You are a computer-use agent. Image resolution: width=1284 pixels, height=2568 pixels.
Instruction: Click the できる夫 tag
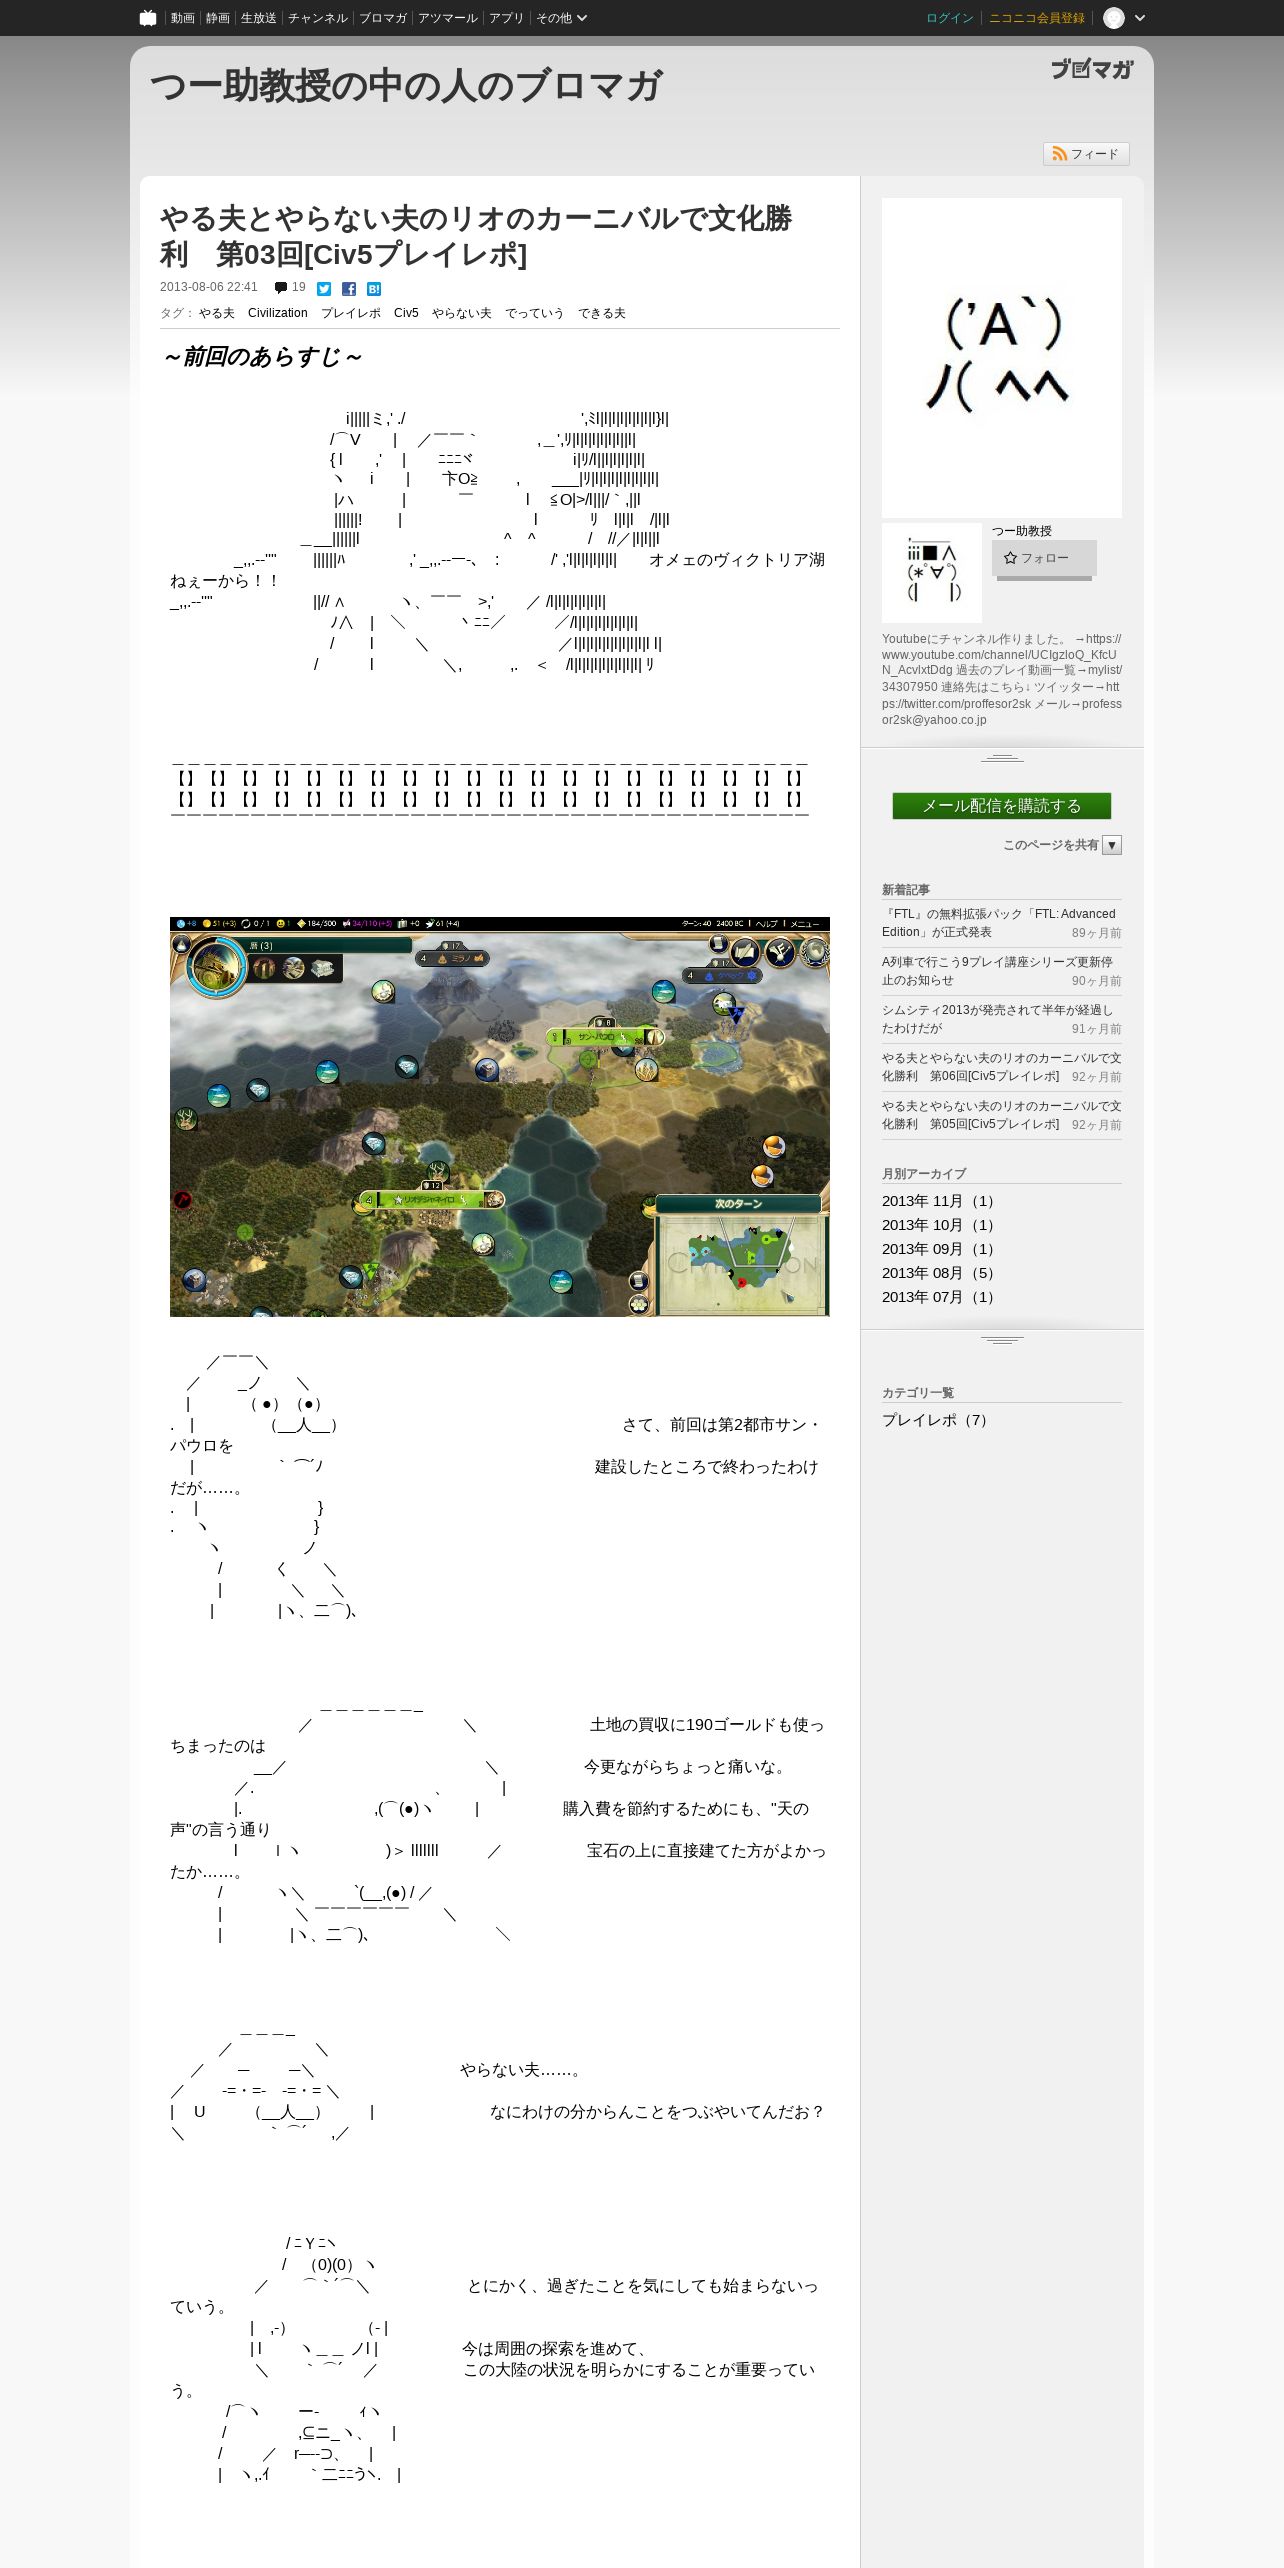(x=602, y=313)
